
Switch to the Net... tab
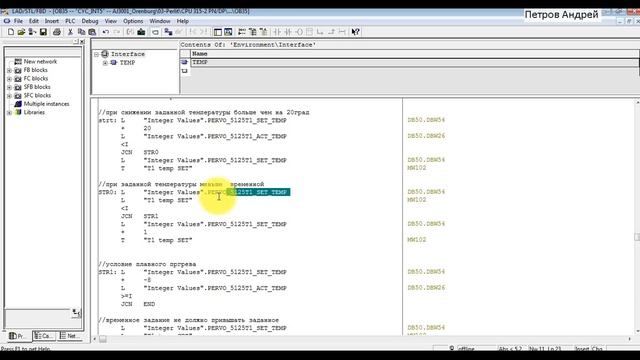point(69,336)
